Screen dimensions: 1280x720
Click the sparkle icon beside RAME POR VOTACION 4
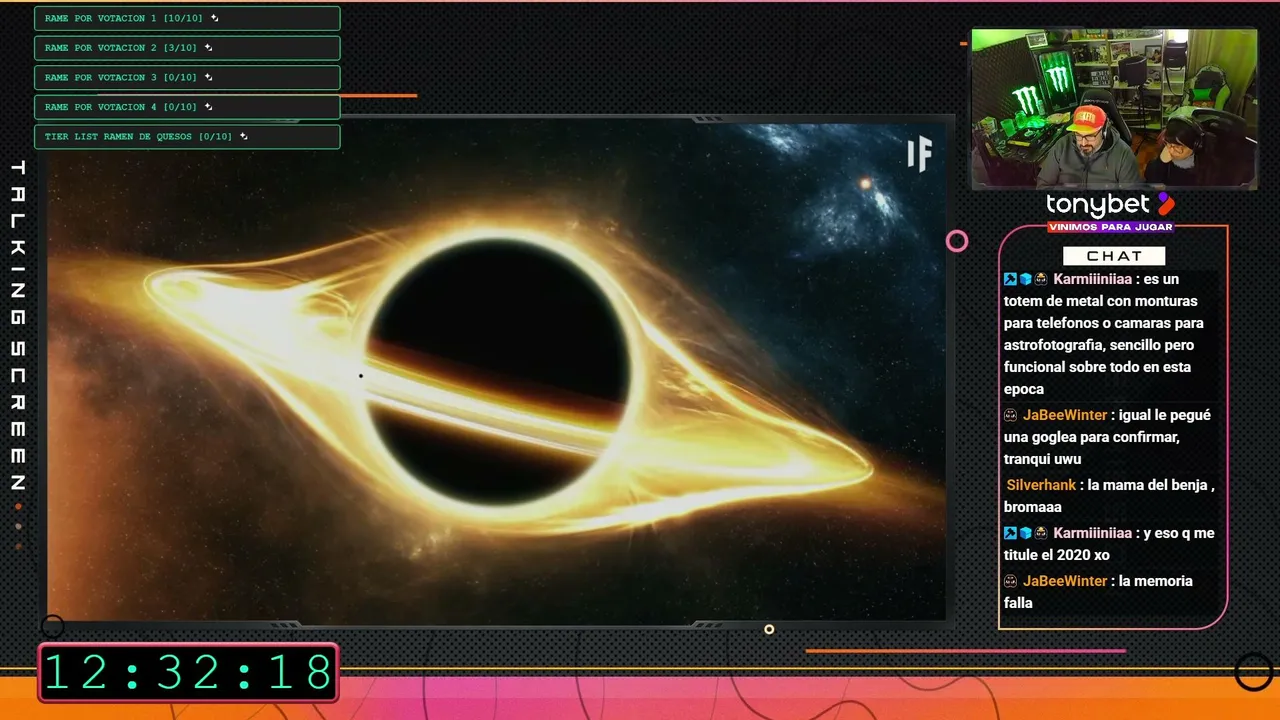209,106
